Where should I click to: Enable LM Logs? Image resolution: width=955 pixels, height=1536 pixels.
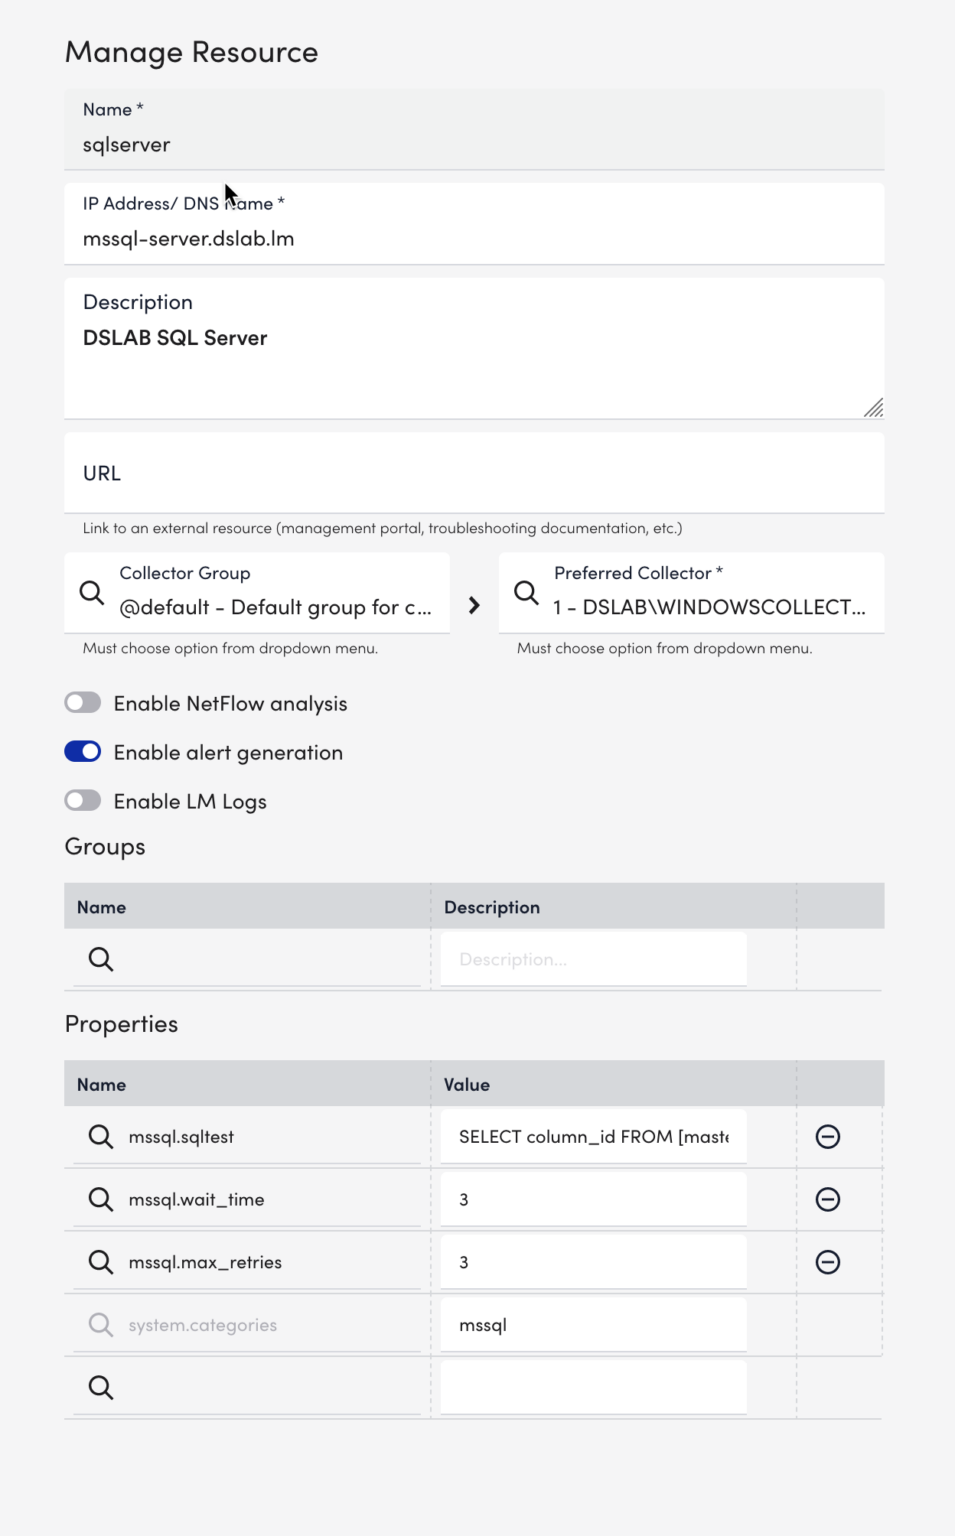[83, 800]
